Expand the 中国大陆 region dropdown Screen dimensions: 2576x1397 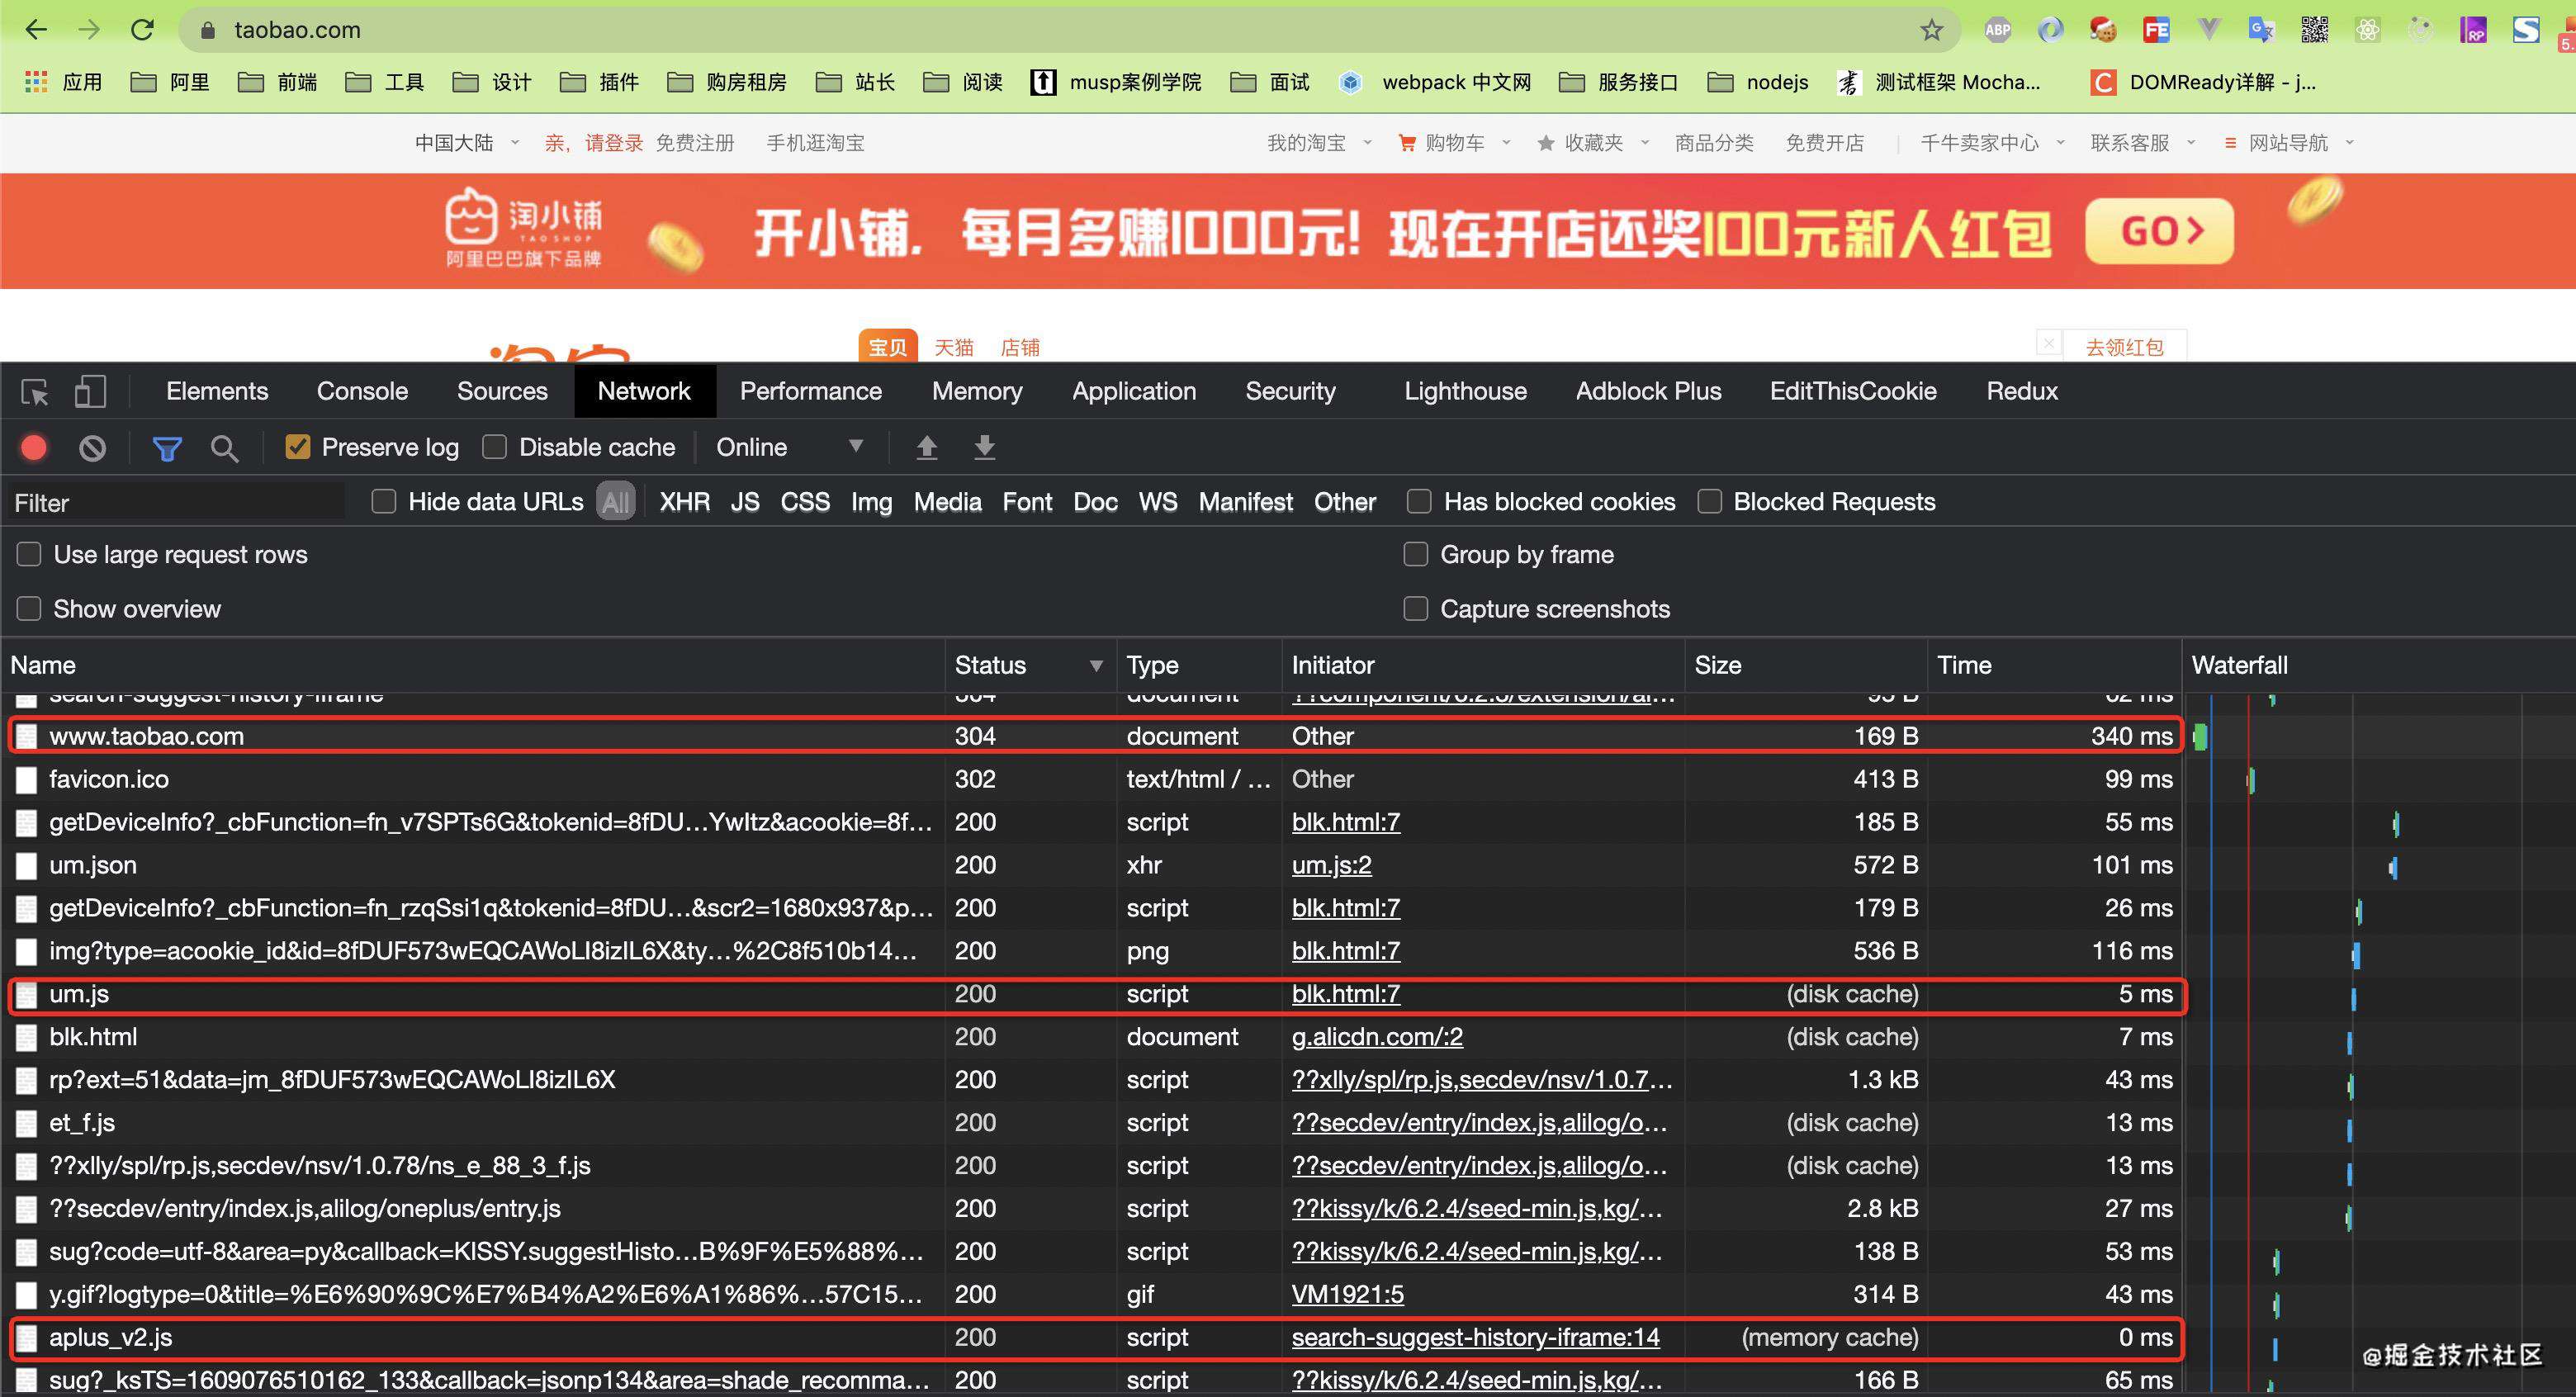point(515,143)
